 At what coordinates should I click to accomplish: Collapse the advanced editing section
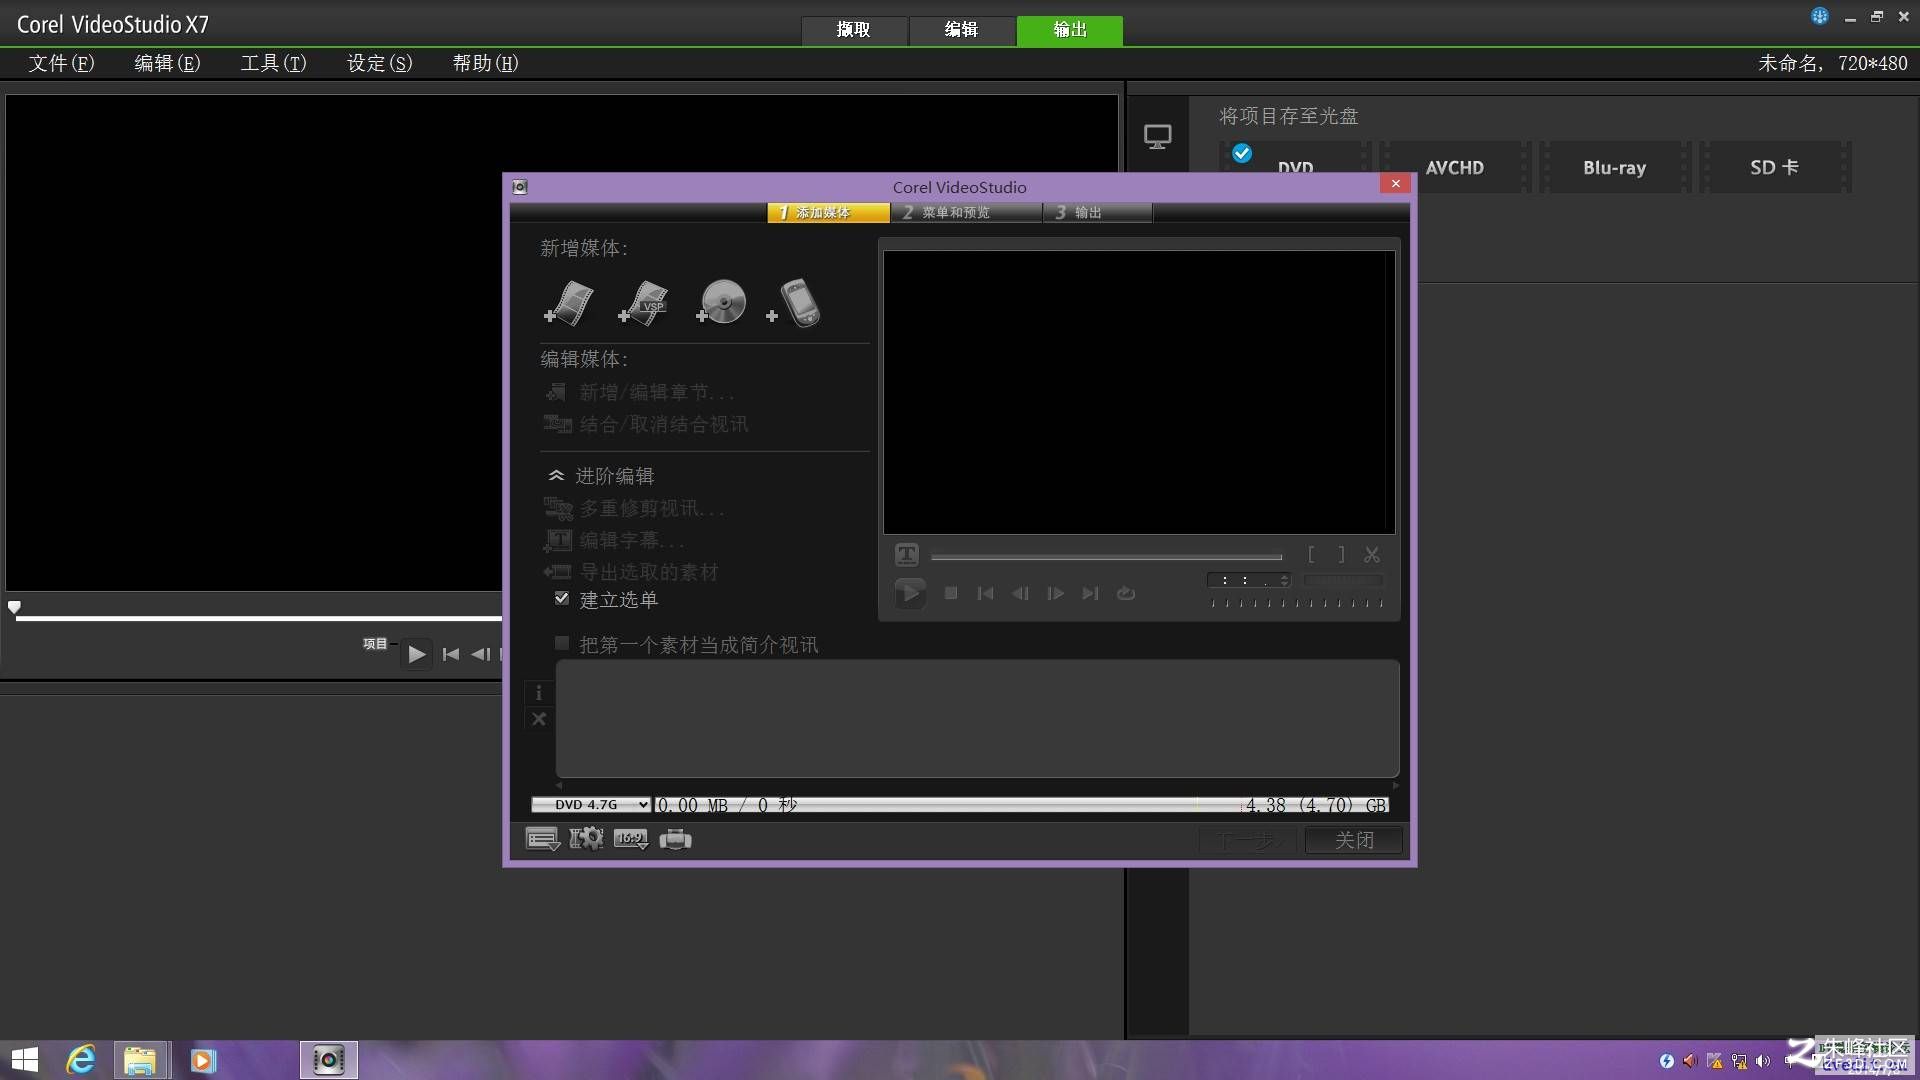click(601, 476)
